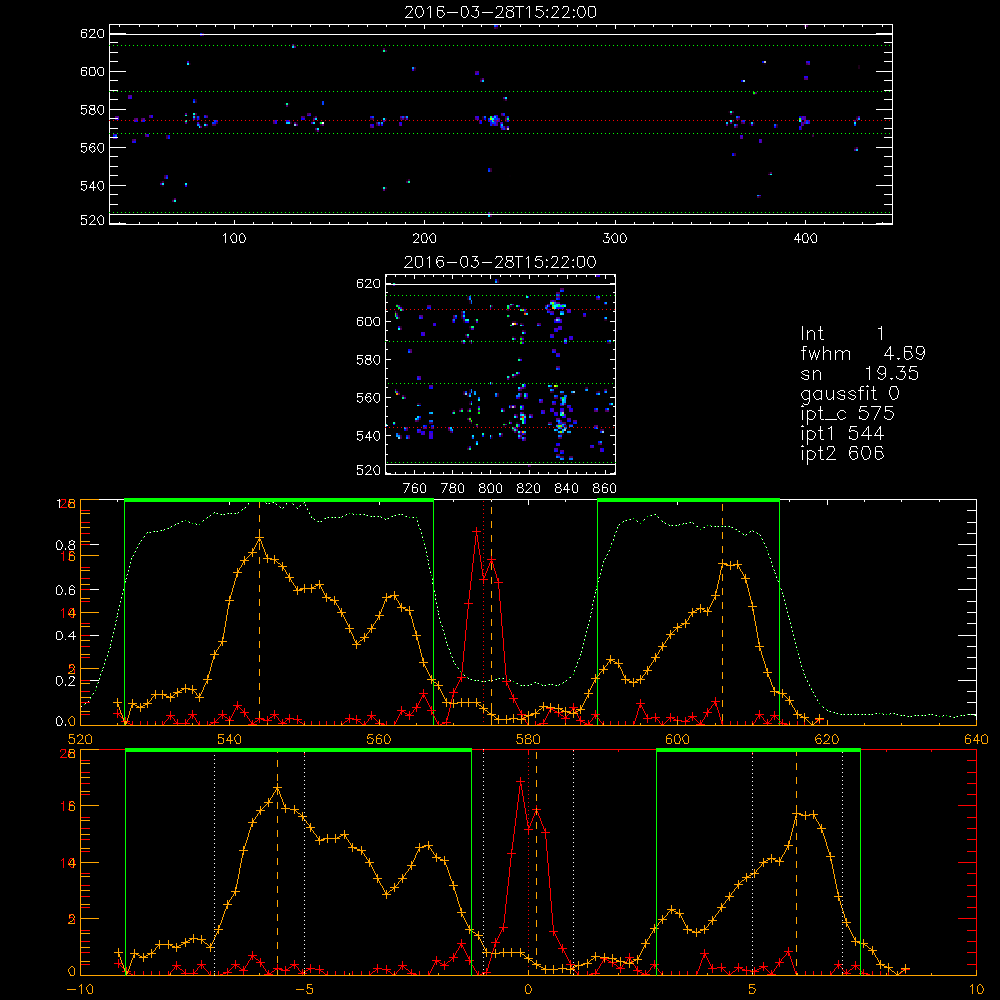Click the middle plot title 2016-03-28T15:22:00

click(501, 262)
